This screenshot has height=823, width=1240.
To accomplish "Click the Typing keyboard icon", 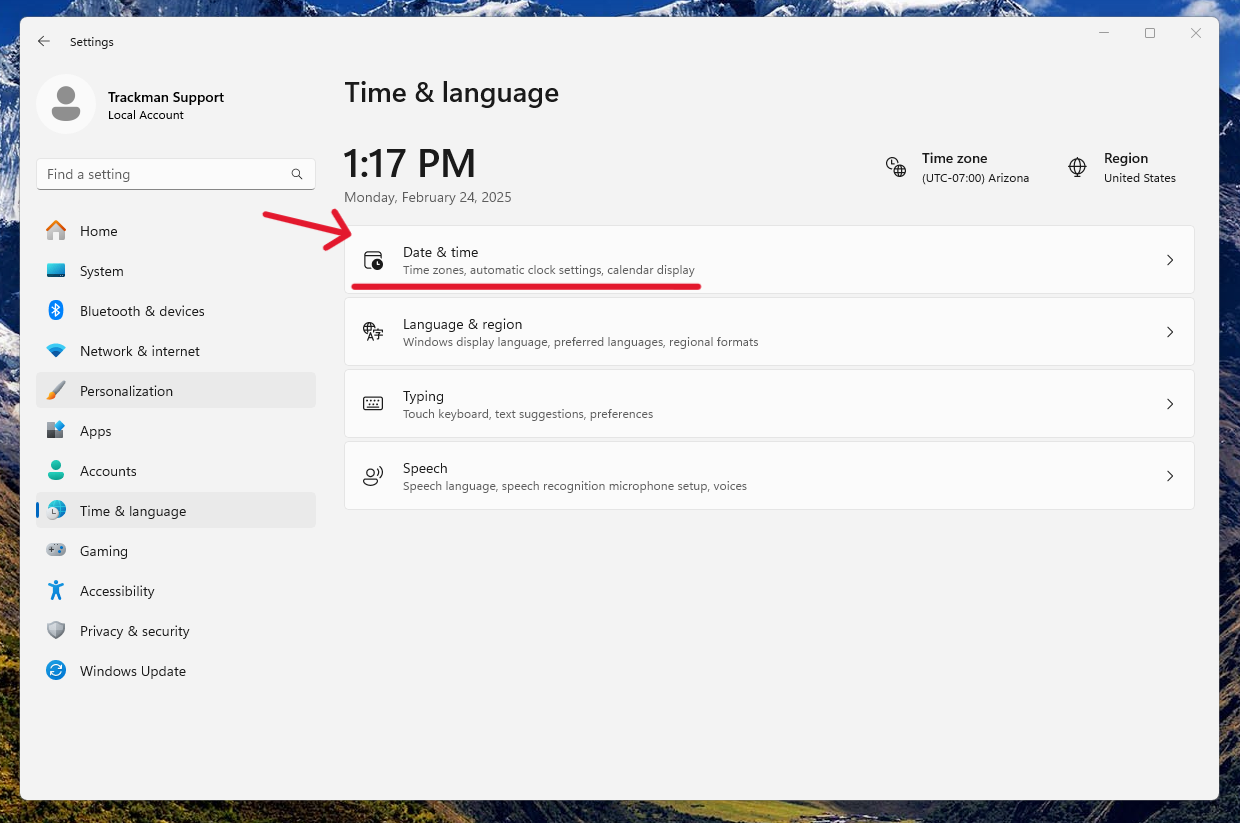I will tap(373, 404).
